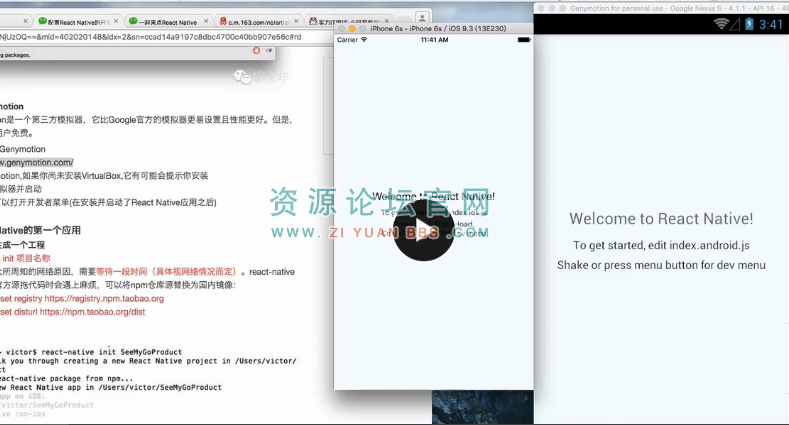Close the Genymotion window with its first title button
Screen dimensions: 789x425
pos(541,9)
